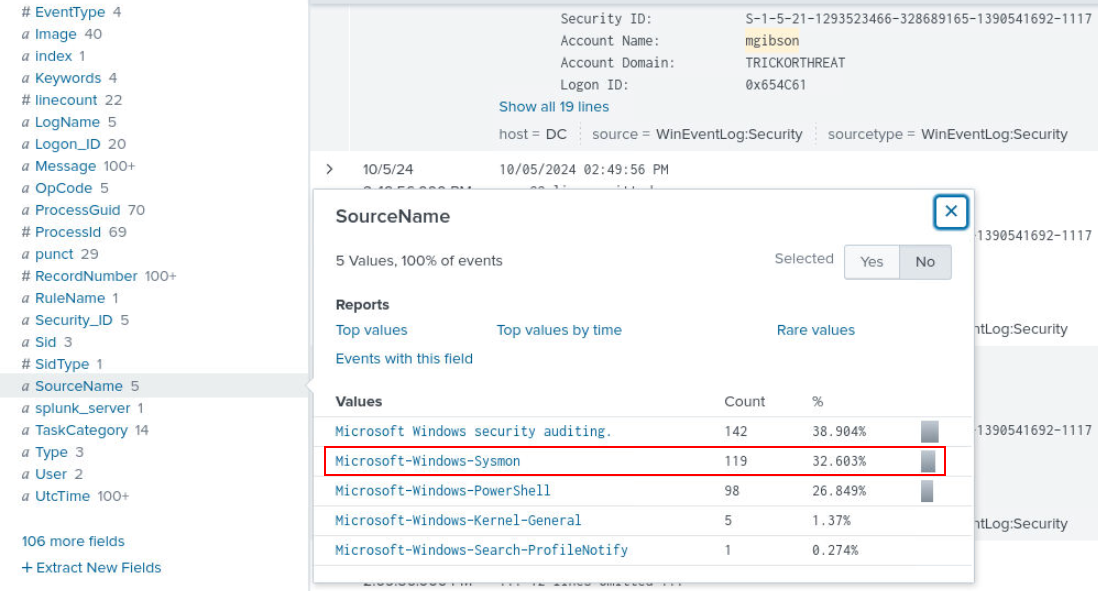
Task: Filter by Microsoft-Windows-Sysmon value
Action: point(428,461)
